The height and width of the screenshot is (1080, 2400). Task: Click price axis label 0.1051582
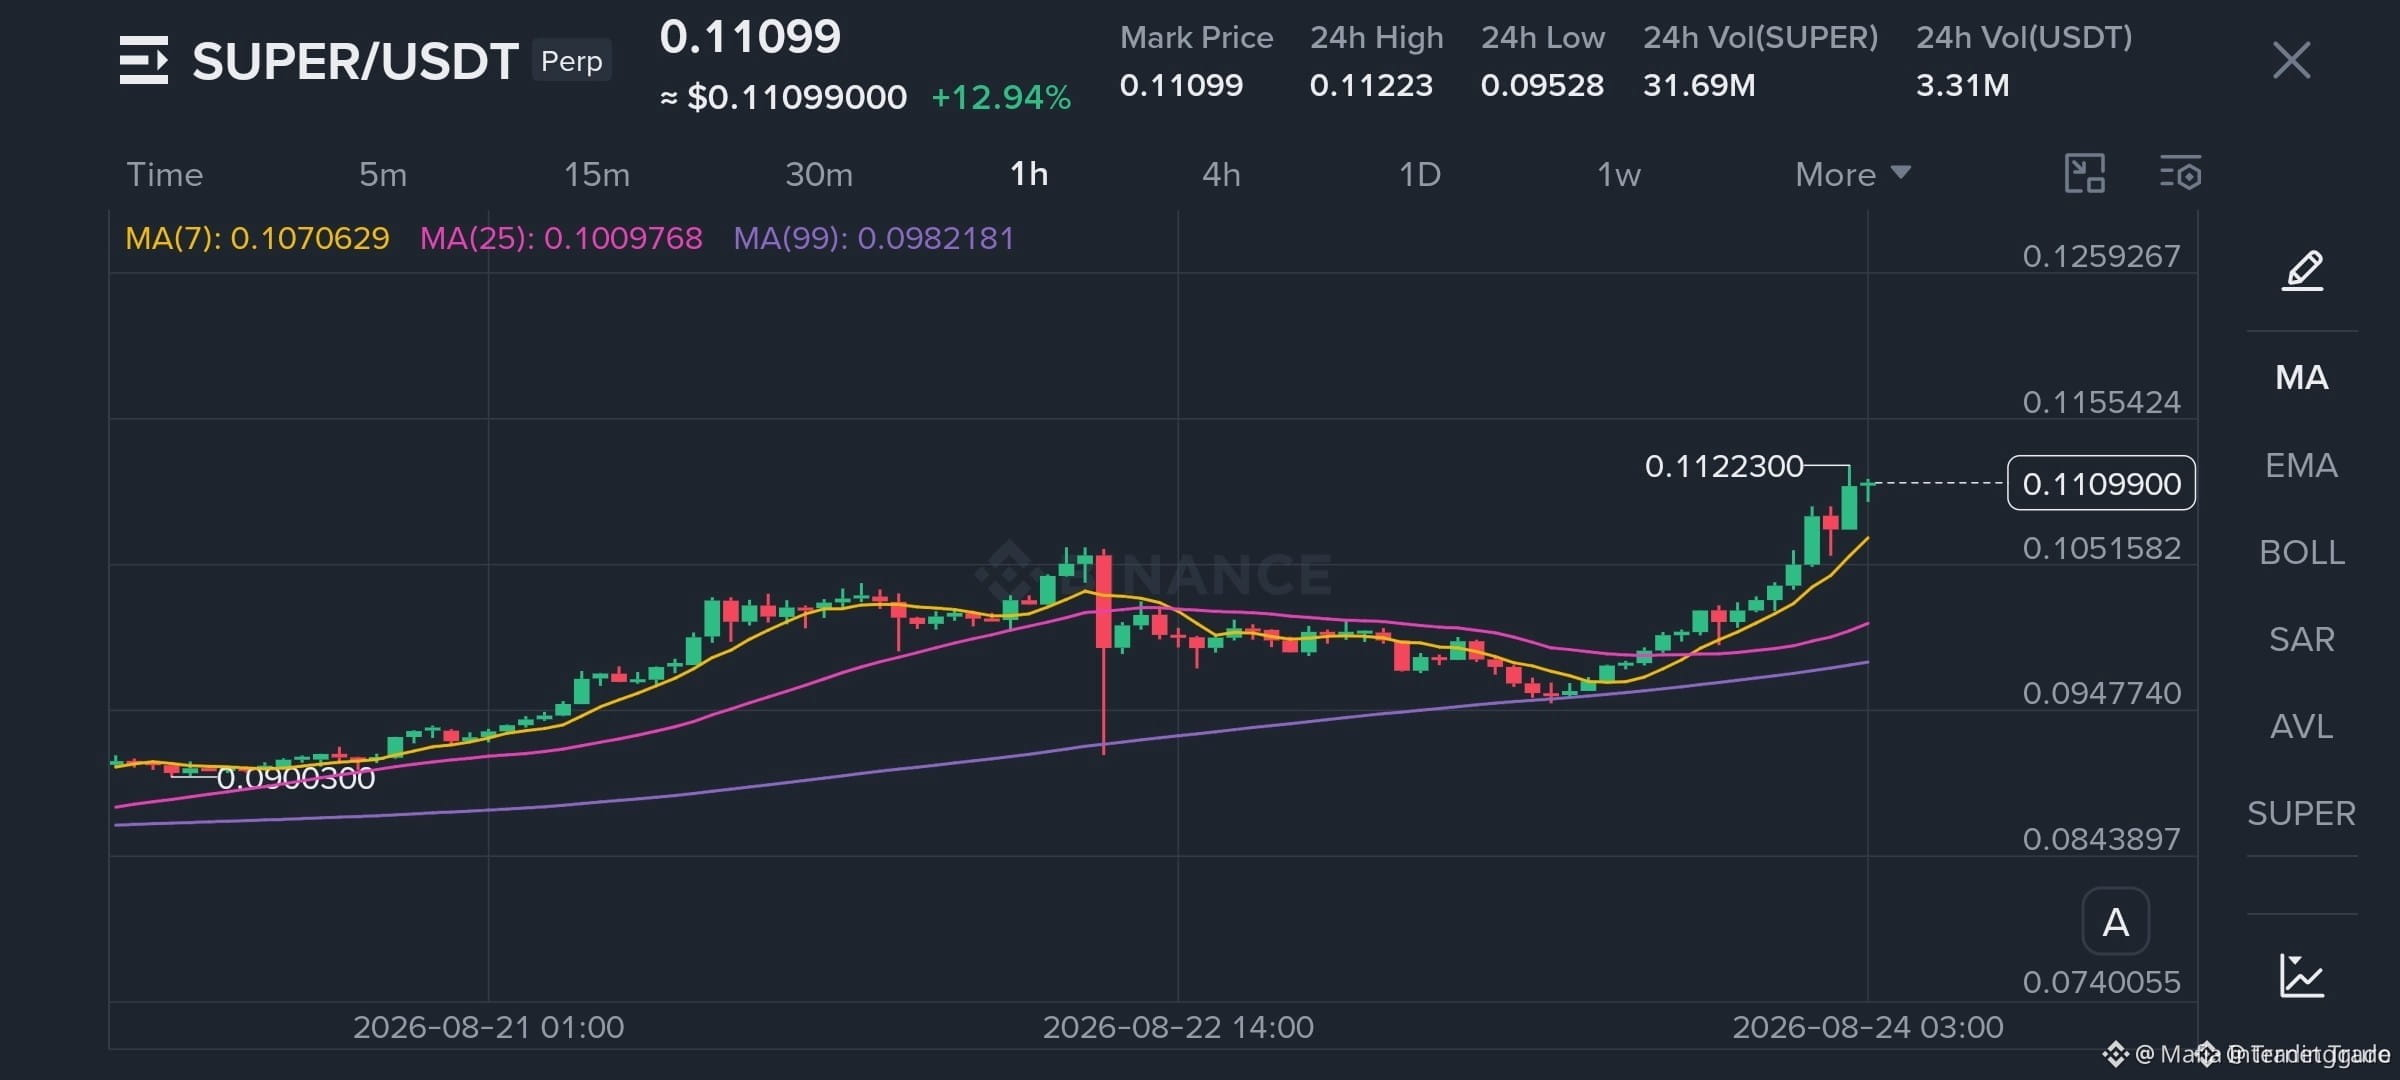click(2101, 549)
